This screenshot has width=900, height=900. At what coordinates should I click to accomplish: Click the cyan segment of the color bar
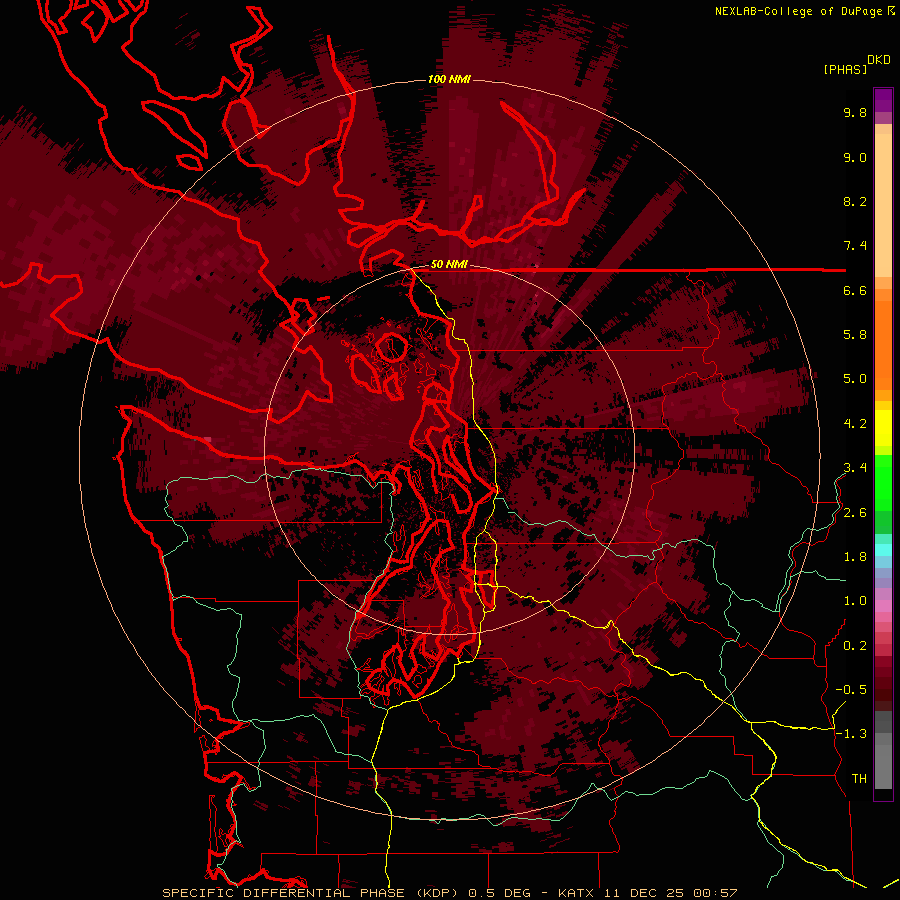coord(883,550)
